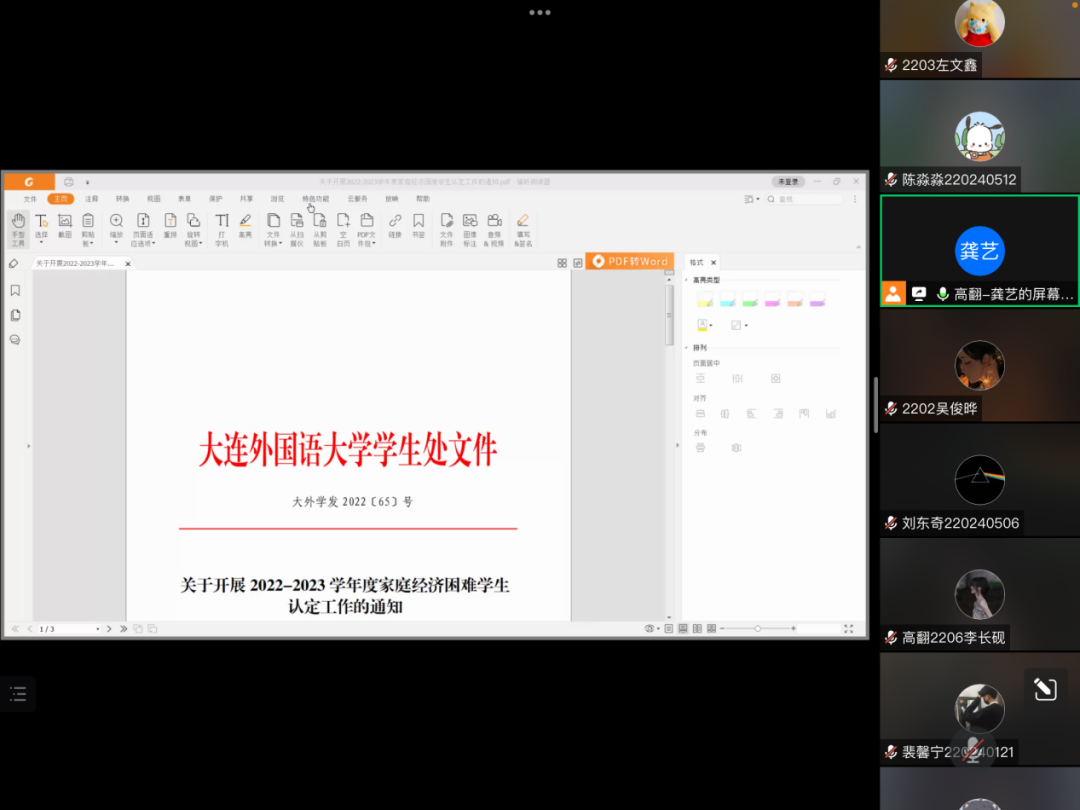Click the 未登录 sign-in button
Image resolution: width=1080 pixels, height=810 pixels.
pos(788,182)
